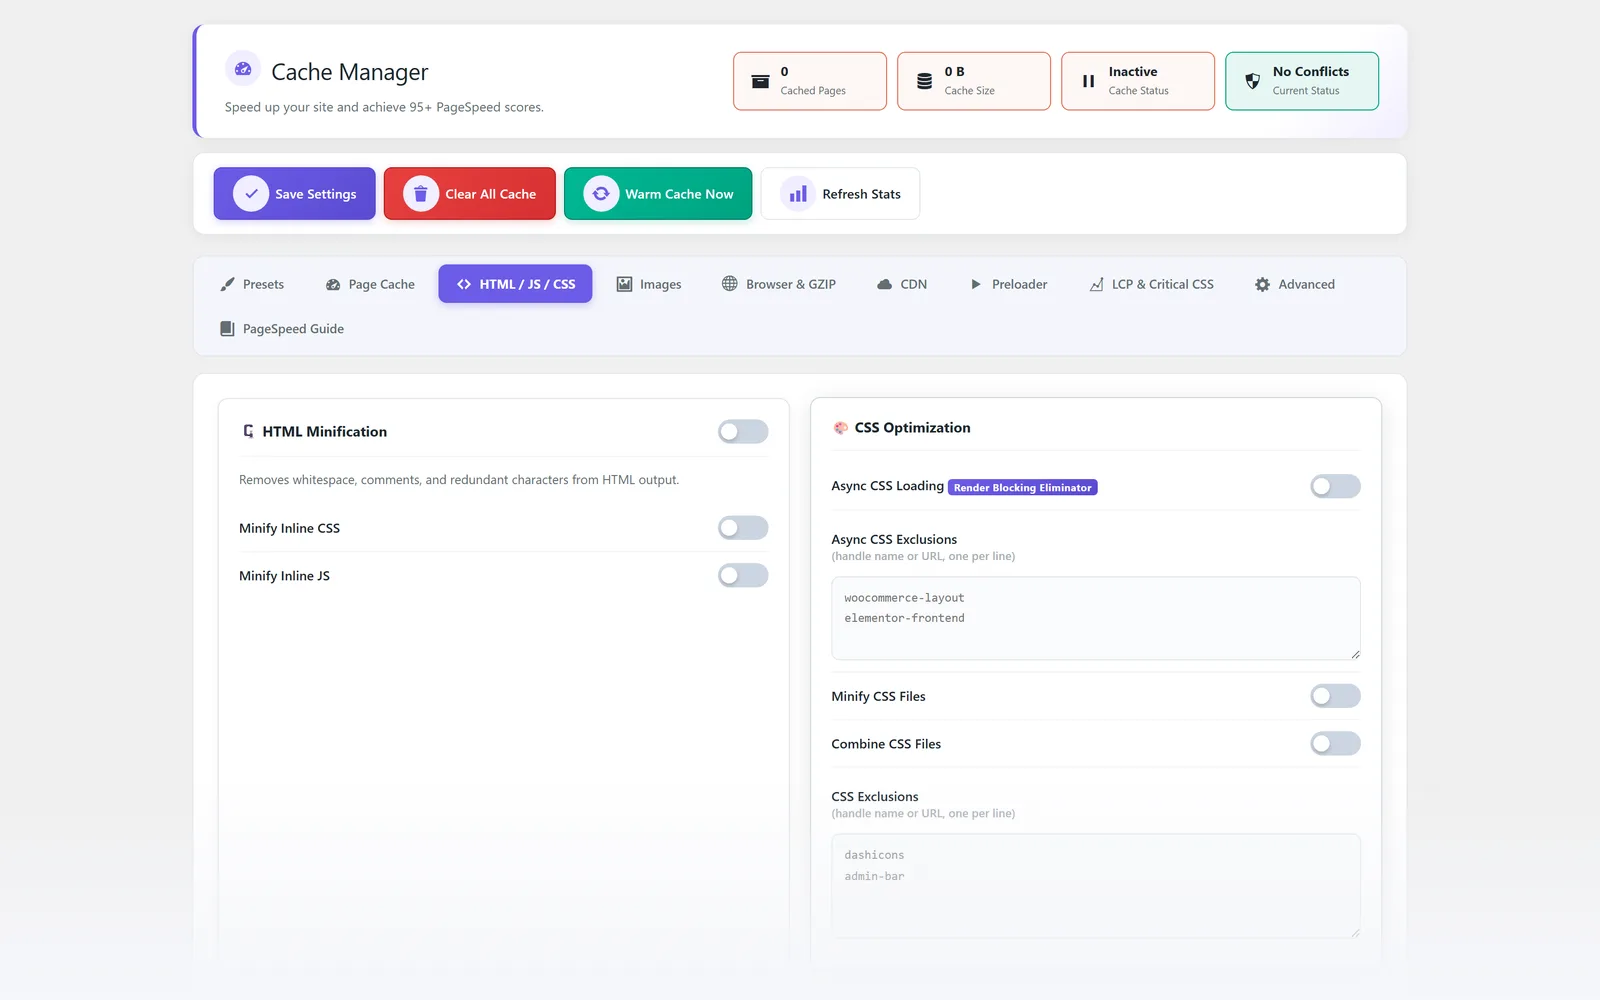Screen dimensions: 1600x1000
Task: Click the CSS Optimization palette icon
Action: click(x=840, y=428)
